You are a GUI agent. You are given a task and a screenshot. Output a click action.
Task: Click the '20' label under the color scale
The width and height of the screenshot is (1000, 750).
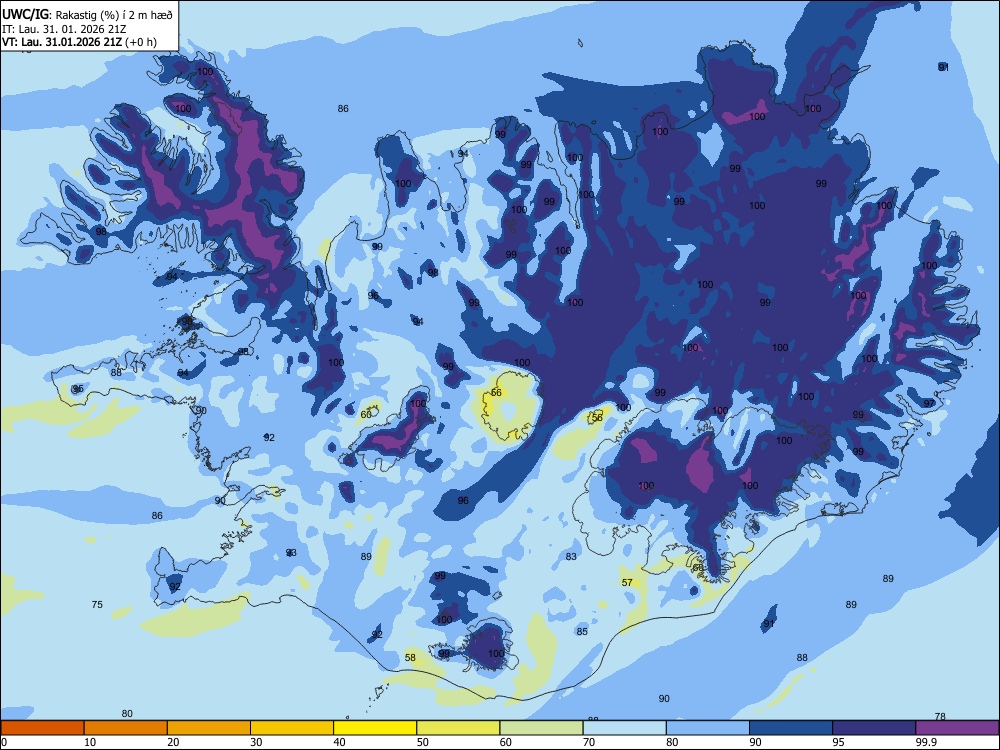(173, 742)
